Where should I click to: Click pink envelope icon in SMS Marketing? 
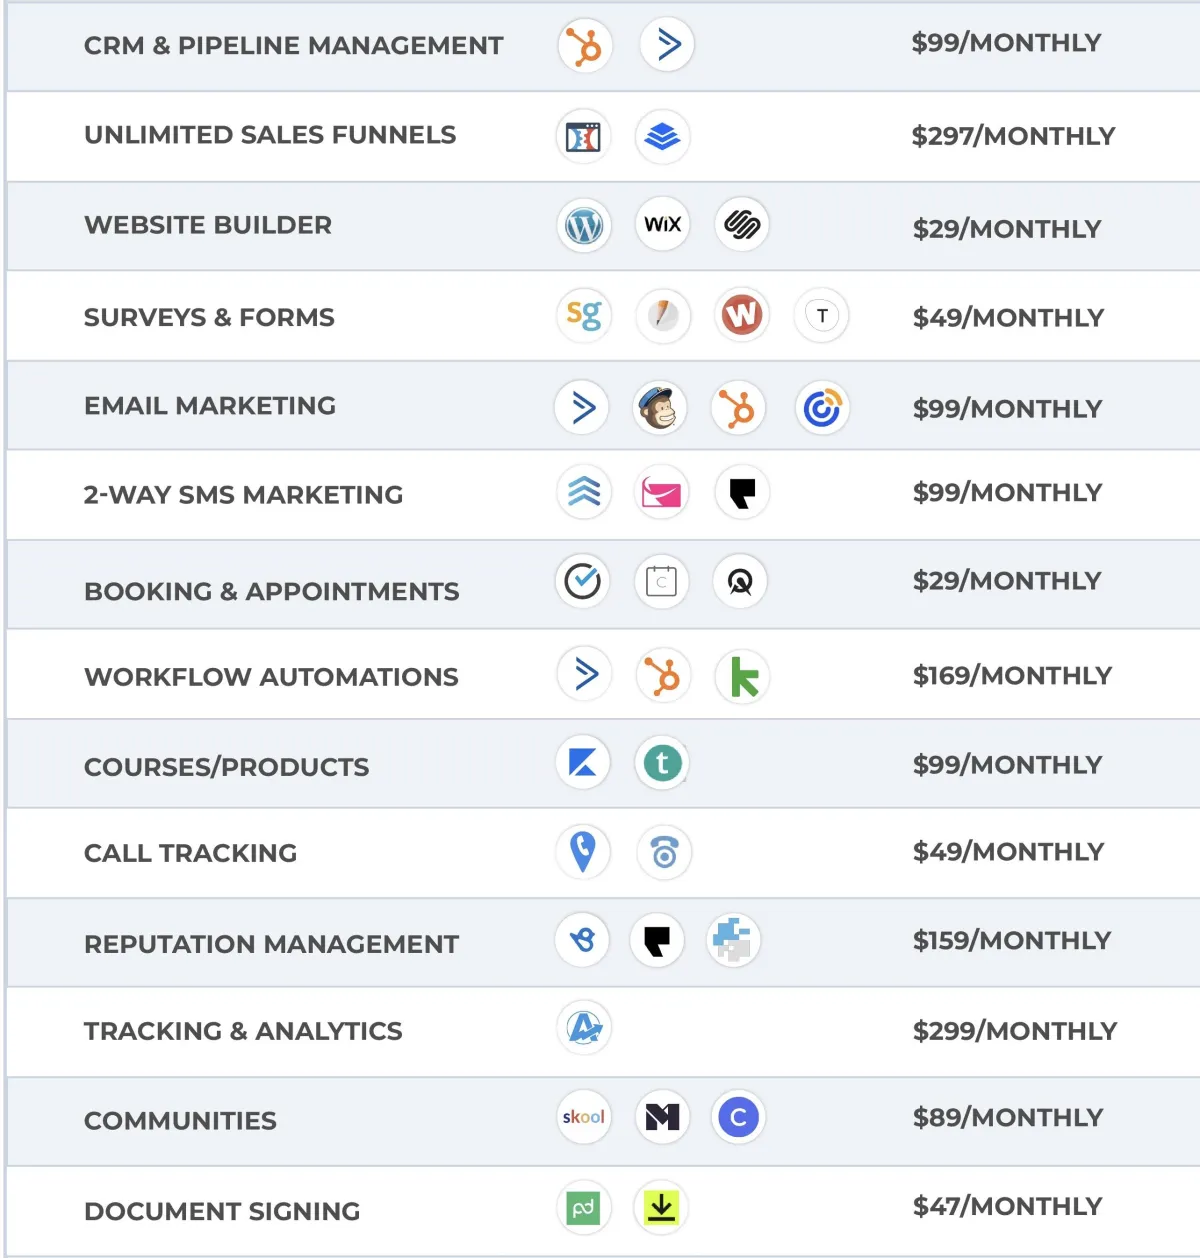pos(662,492)
